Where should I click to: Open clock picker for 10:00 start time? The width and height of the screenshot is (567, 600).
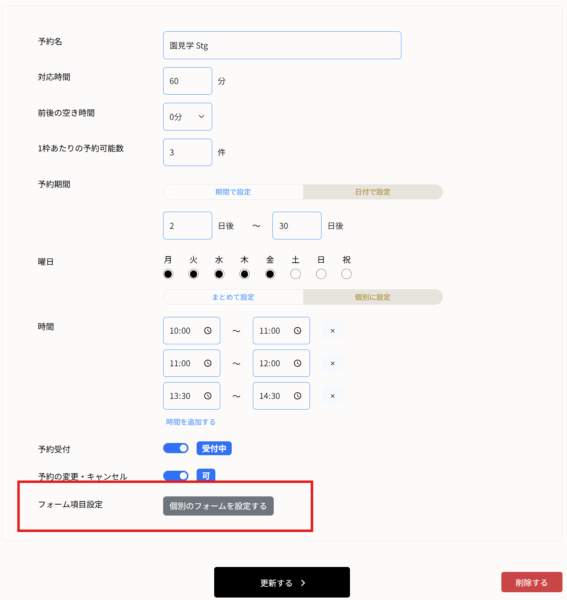[x=208, y=331]
